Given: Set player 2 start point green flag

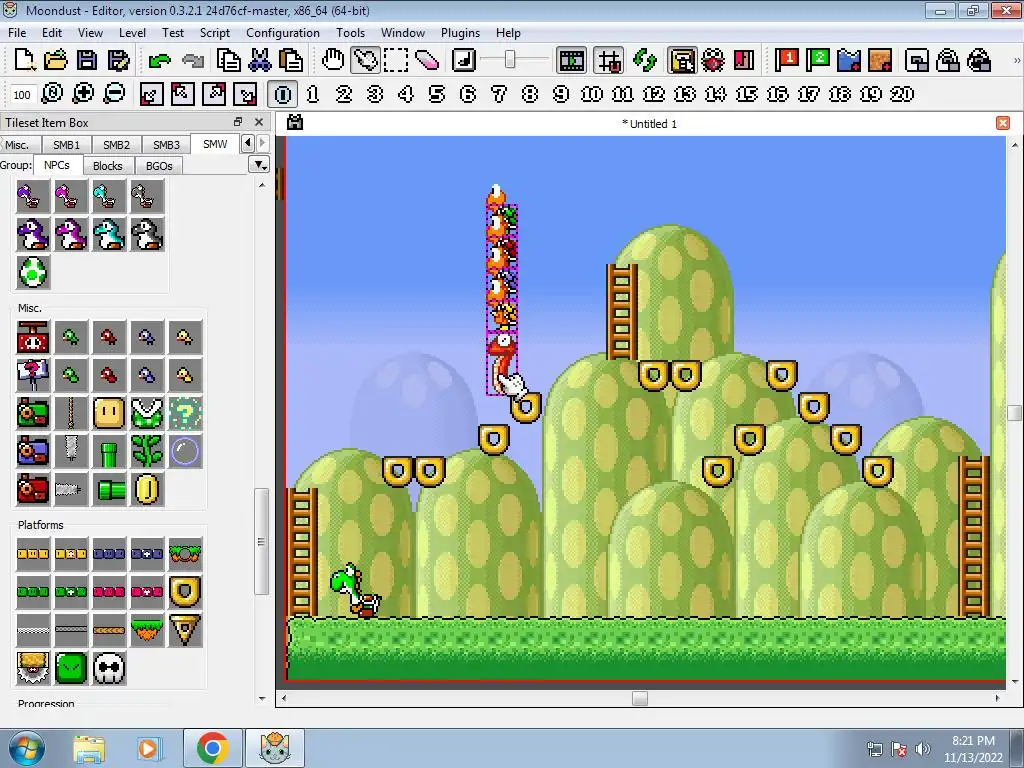Looking at the screenshot, I should (x=818, y=60).
